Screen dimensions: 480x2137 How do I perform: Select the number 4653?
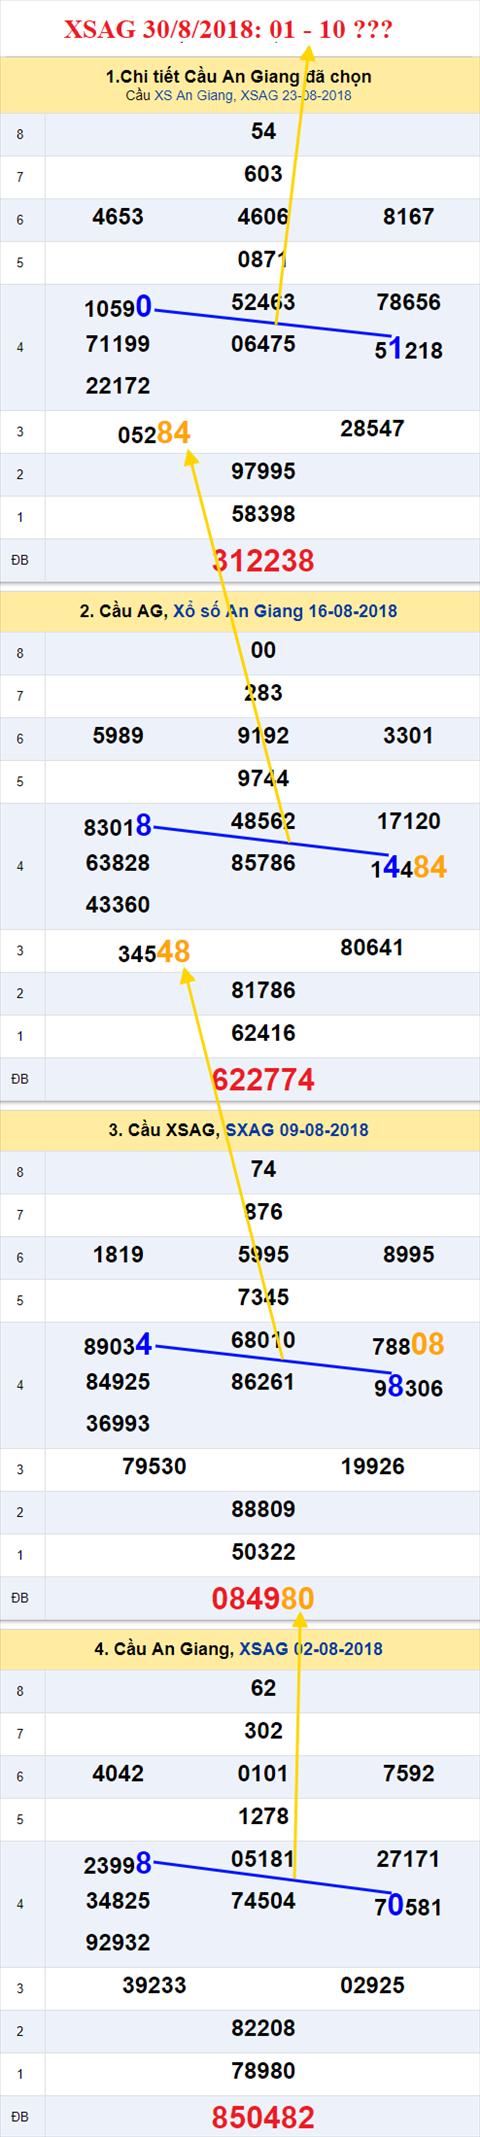[118, 217]
